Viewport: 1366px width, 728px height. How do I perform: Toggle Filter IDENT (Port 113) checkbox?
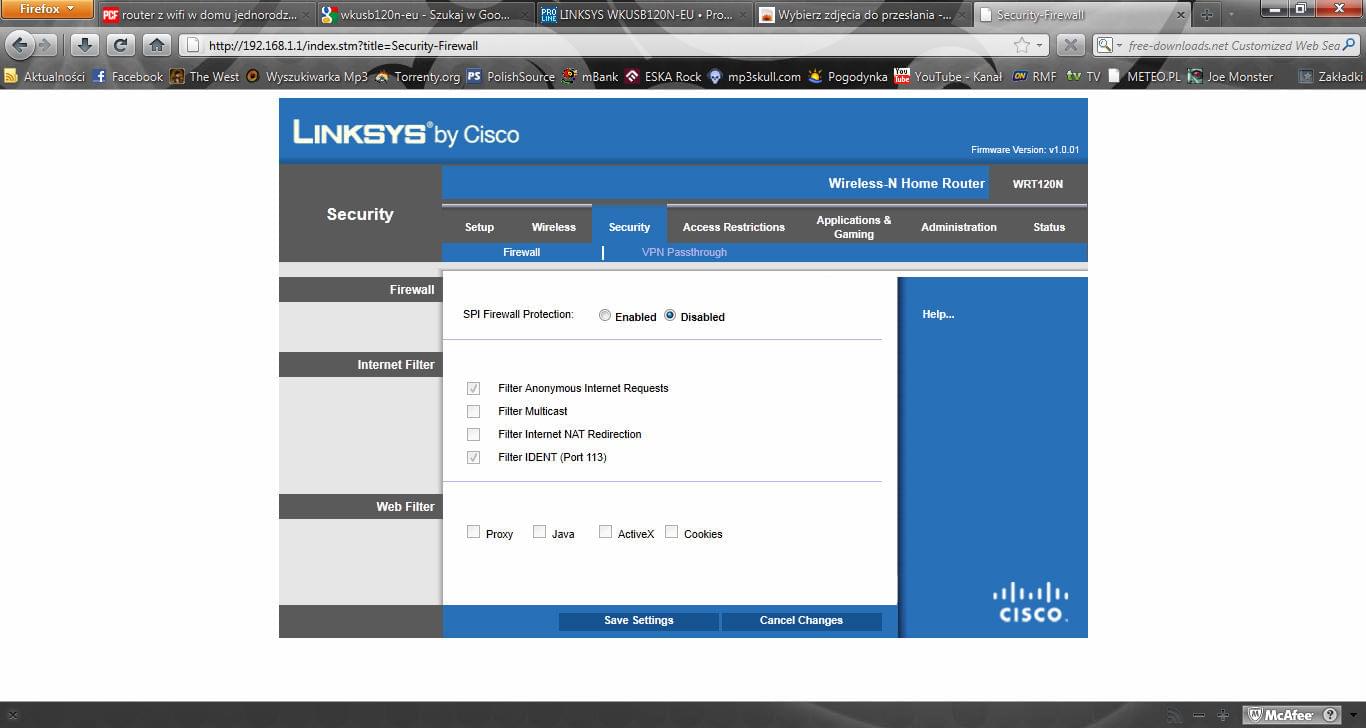point(474,457)
